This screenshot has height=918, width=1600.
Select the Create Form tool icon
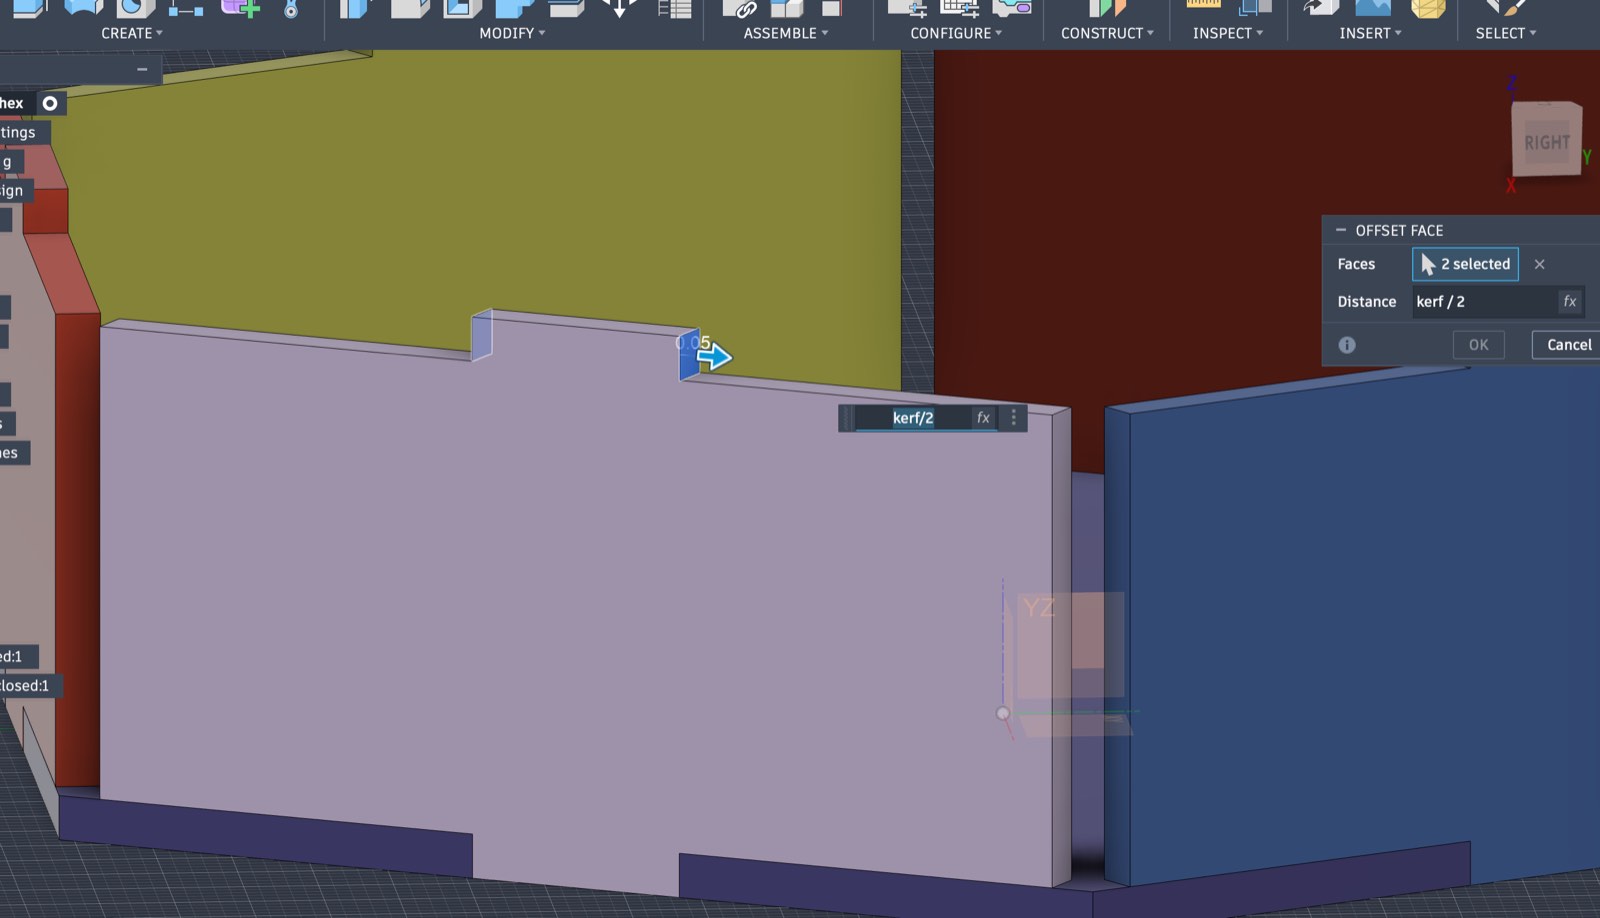[240, 8]
